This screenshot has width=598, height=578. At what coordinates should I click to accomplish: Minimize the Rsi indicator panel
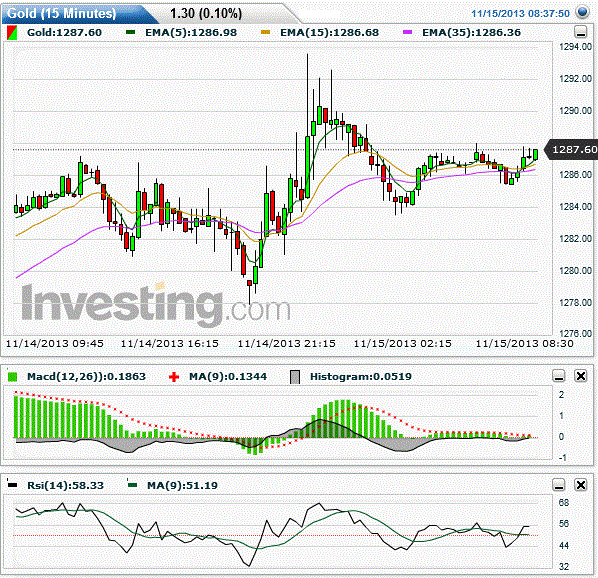pos(559,485)
